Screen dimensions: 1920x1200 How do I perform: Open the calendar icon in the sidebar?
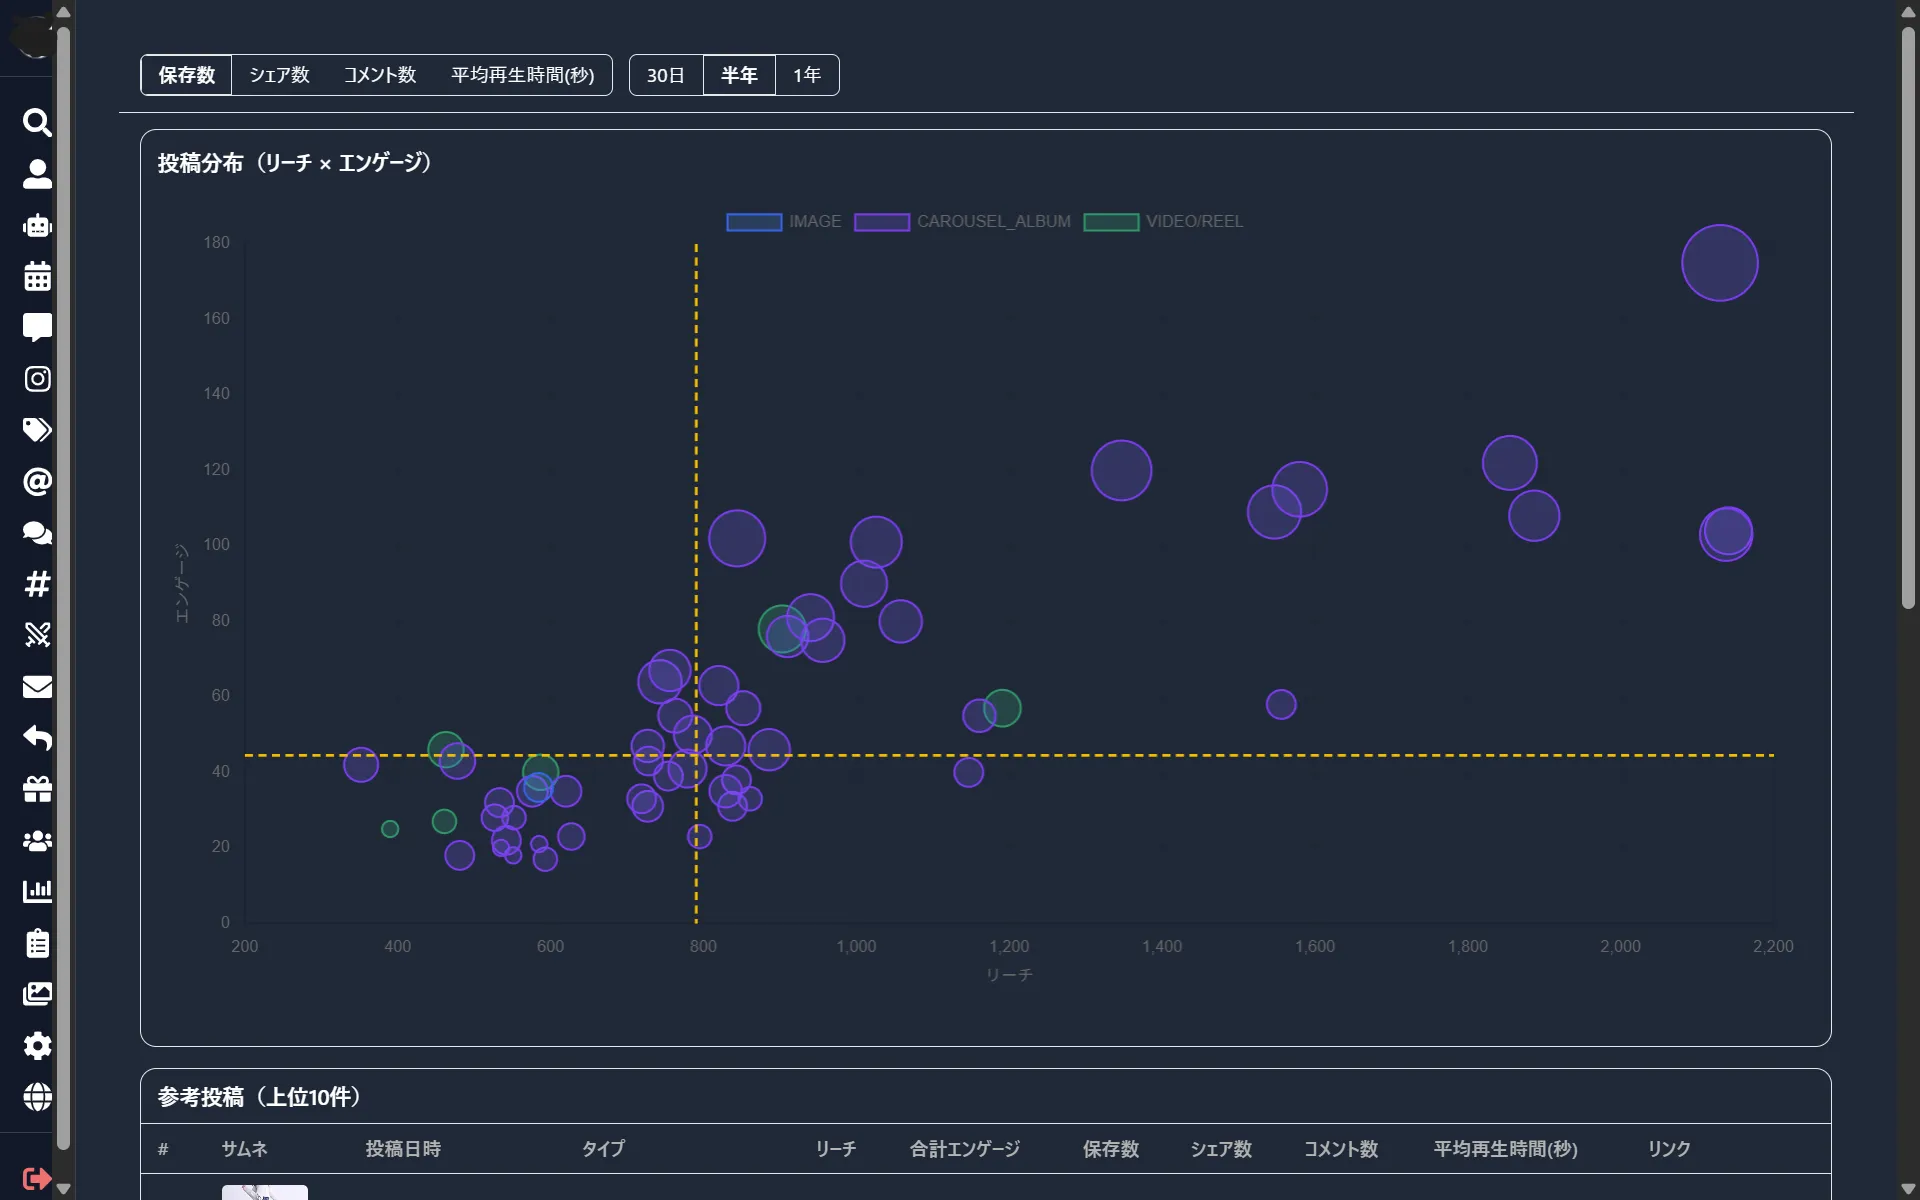click(x=37, y=276)
